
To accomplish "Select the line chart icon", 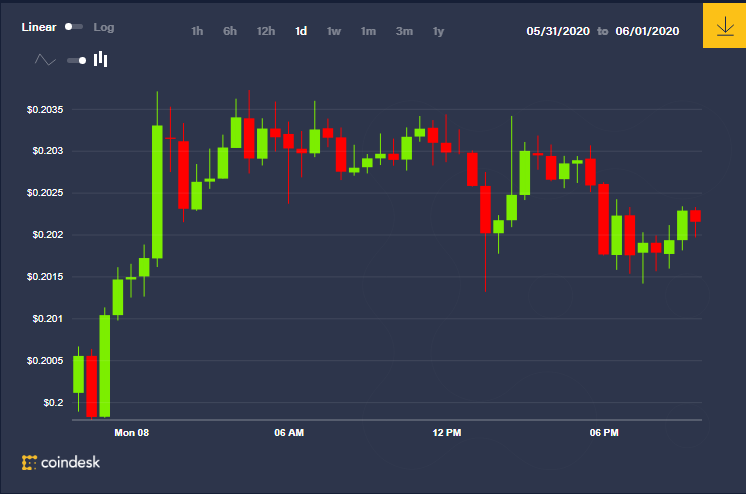I will (45, 60).
